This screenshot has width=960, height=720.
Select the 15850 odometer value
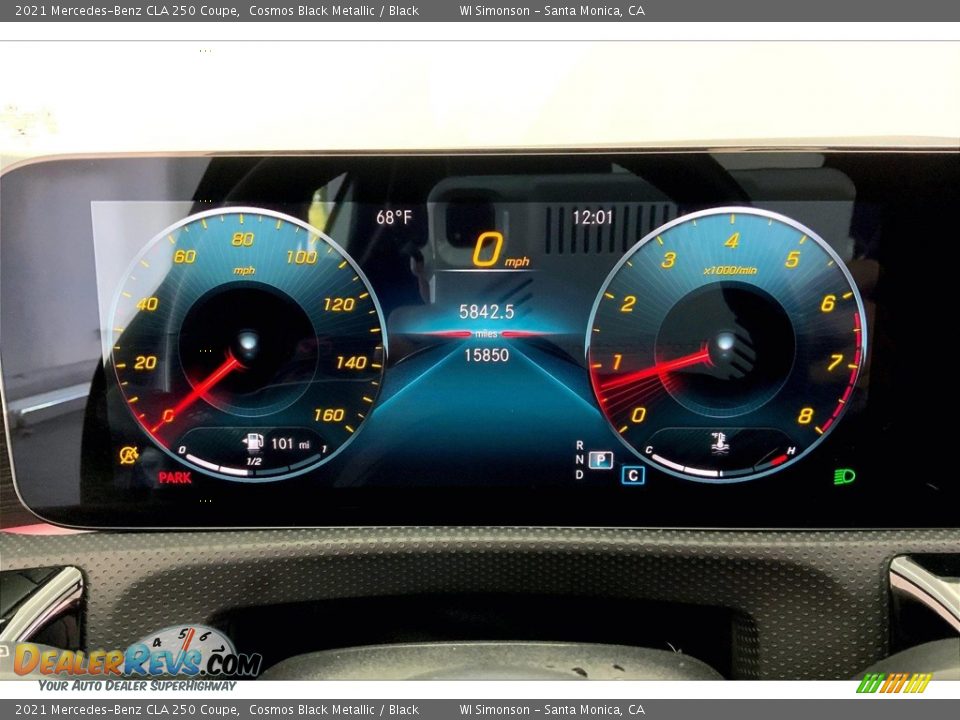coord(486,355)
